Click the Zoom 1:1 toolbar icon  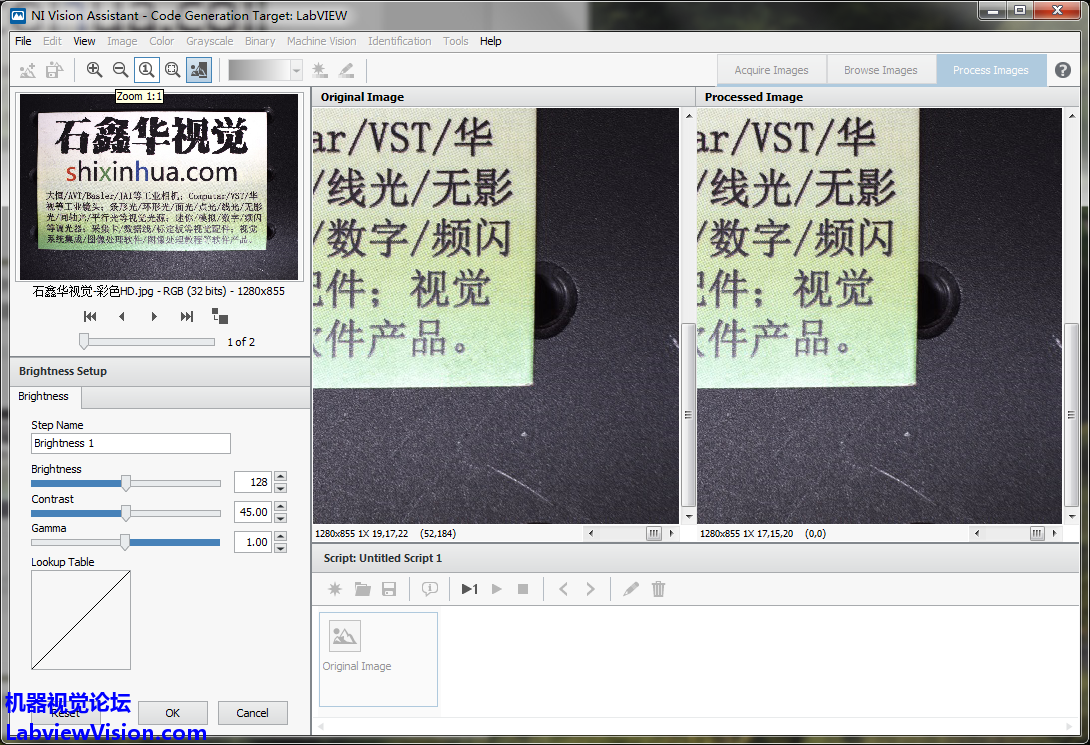click(x=147, y=69)
